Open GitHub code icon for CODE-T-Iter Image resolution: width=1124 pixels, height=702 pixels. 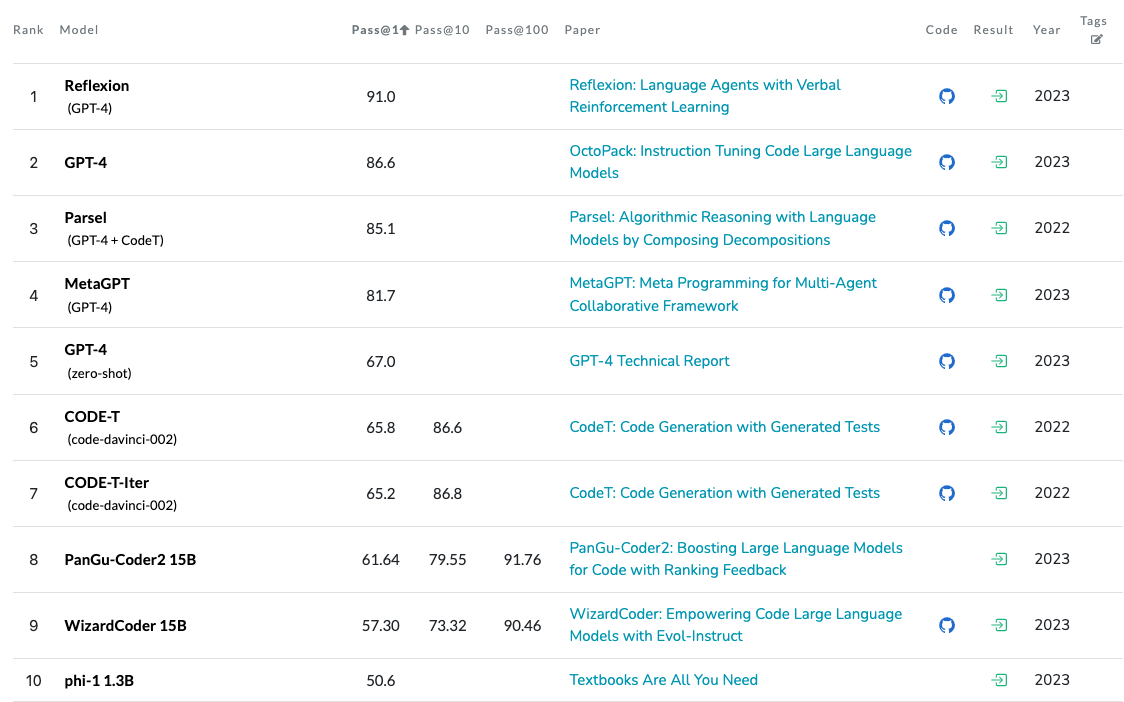coord(947,493)
